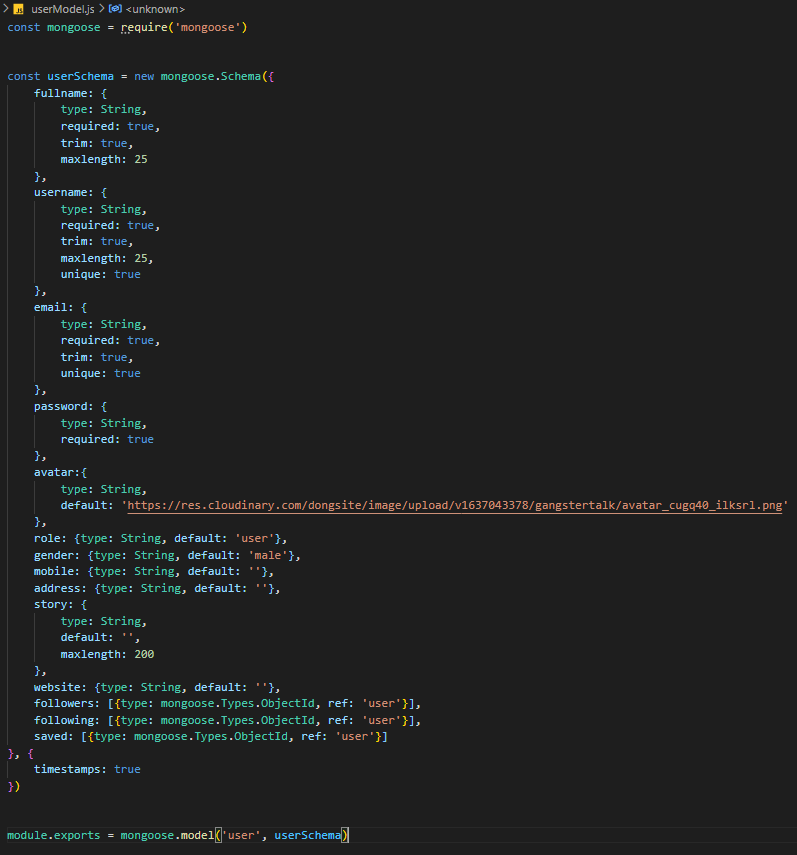
Task: Click the JavaScript file icon in the breadcrumb
Action: [x=20, y=9]
